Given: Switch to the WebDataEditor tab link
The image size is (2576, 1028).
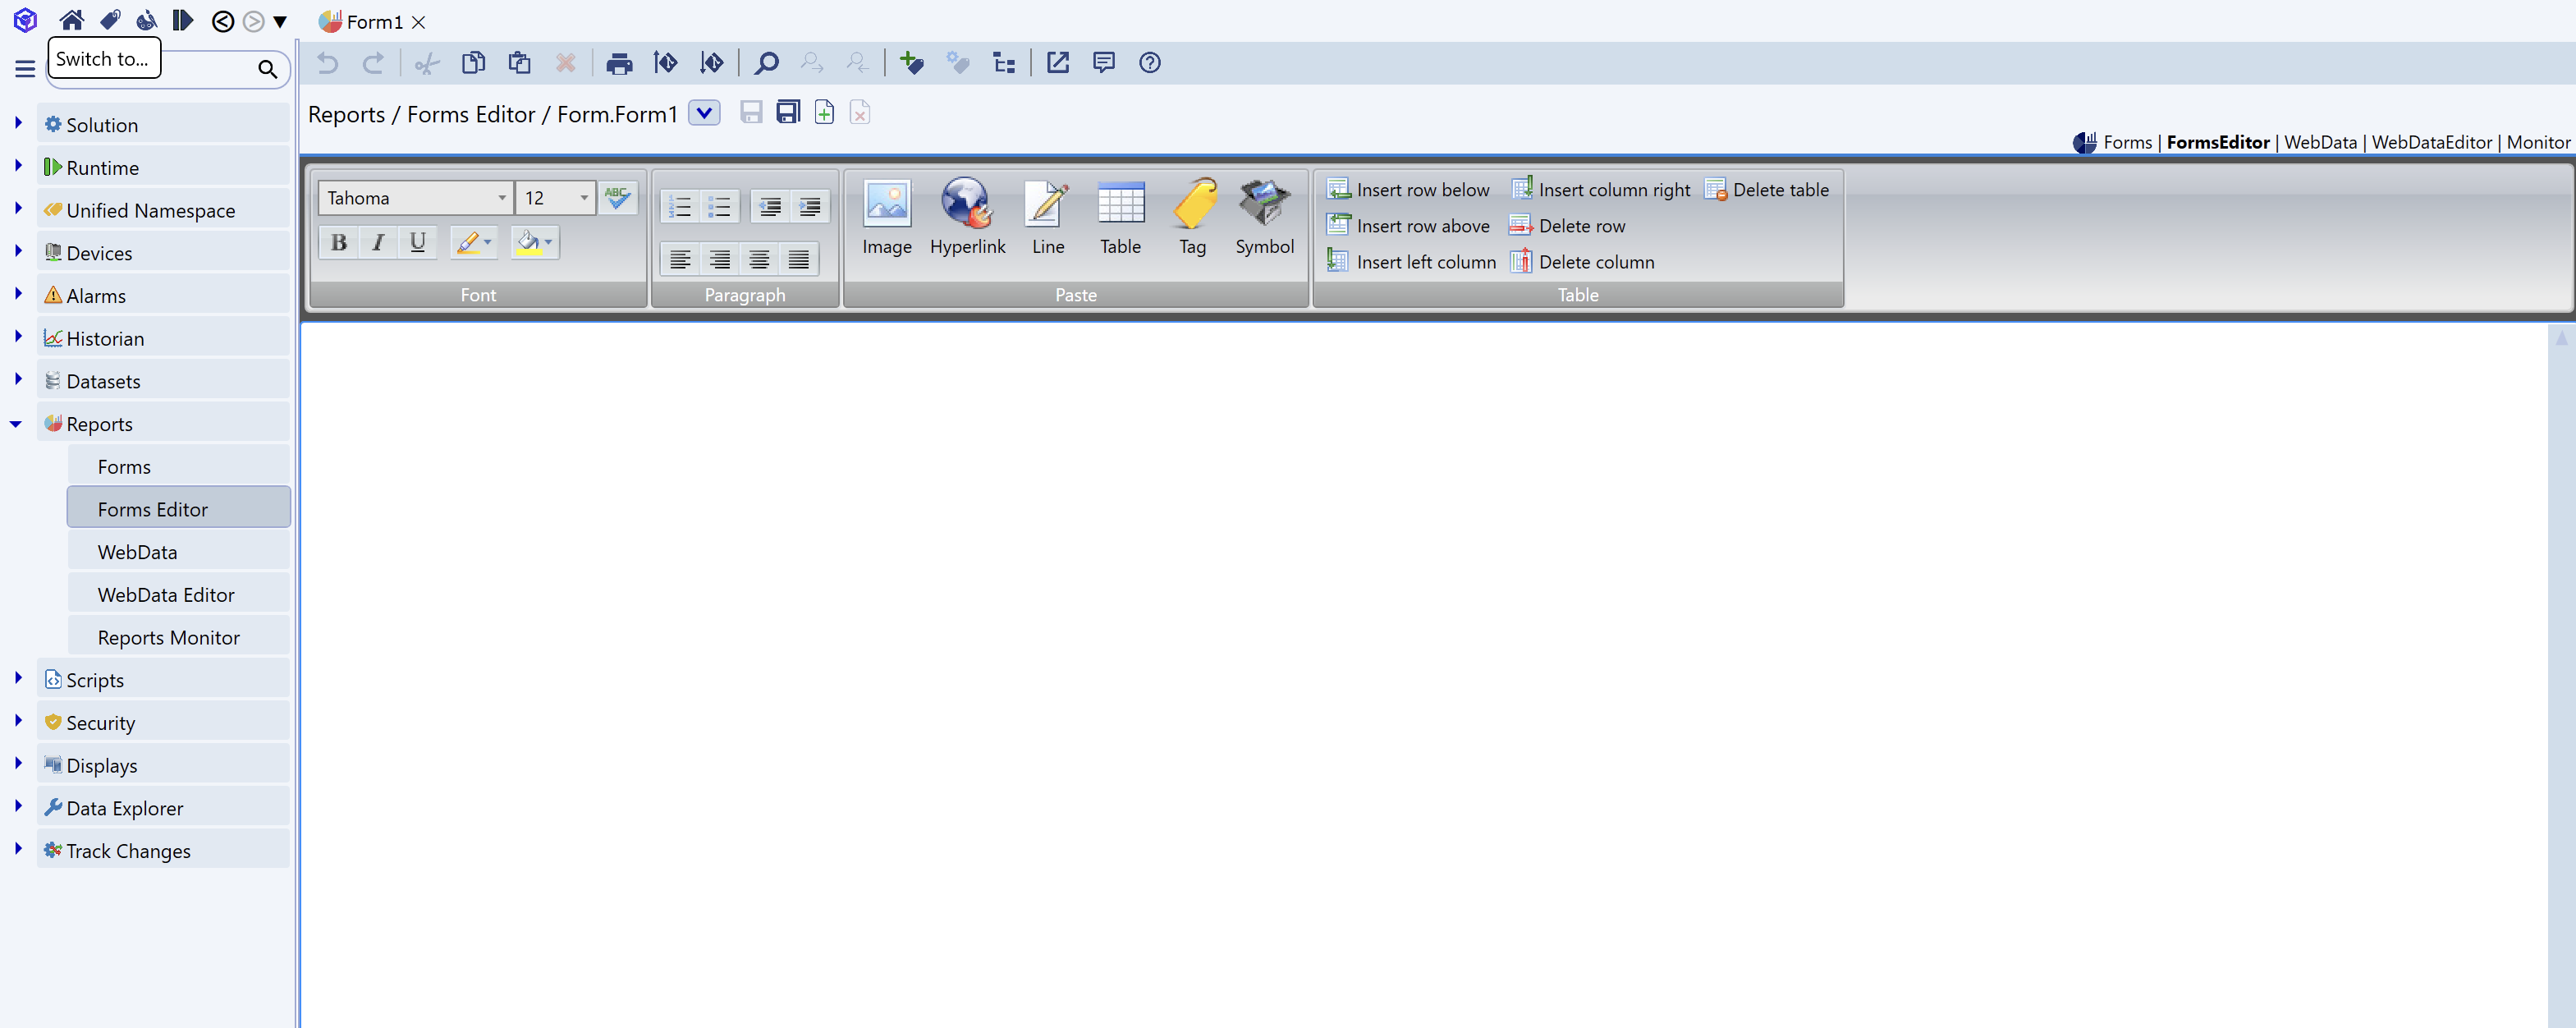Looking at the screenshot, I should (x=2431, y=143).
